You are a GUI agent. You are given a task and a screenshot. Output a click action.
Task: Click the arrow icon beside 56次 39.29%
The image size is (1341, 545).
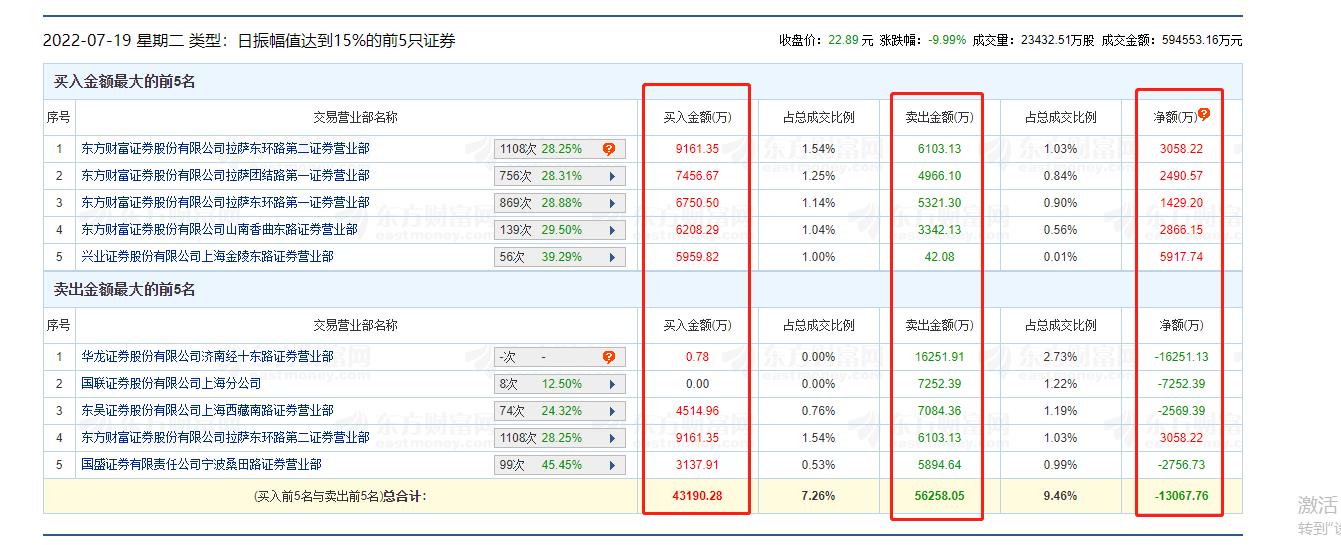(x=611, y=257)
